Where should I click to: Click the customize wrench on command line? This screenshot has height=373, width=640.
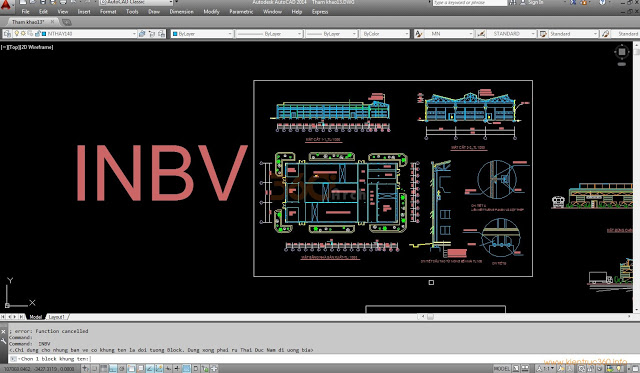(x=4, y=342)
